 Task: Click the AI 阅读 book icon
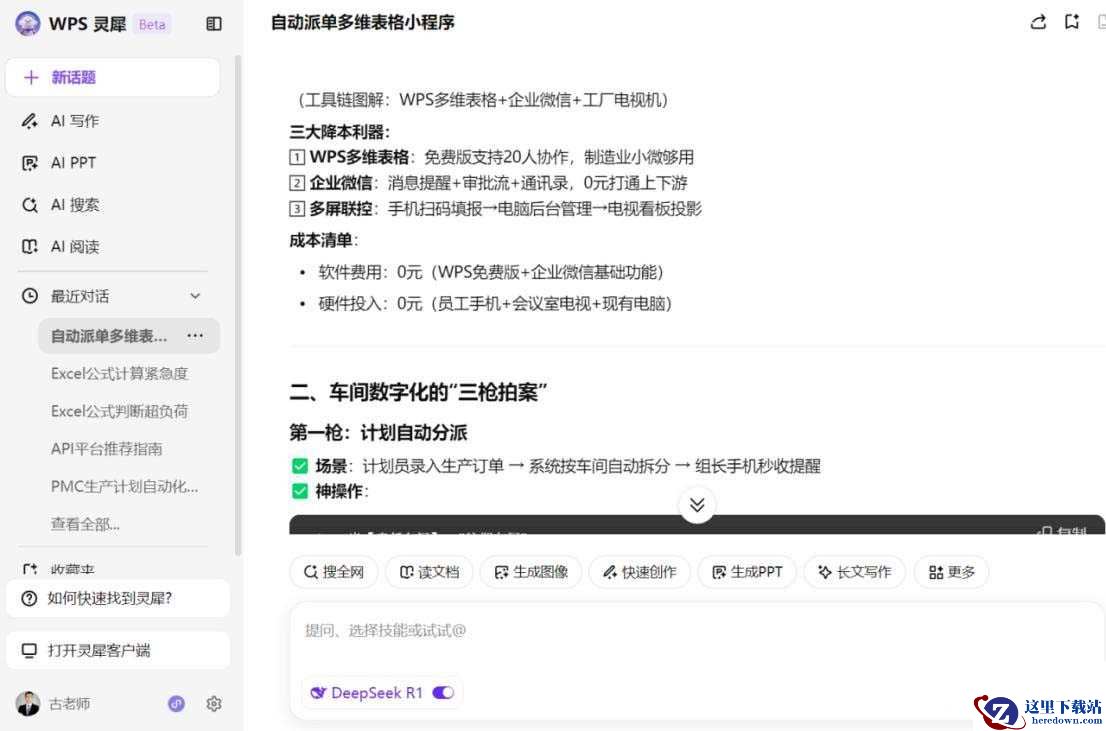(30, 247)
